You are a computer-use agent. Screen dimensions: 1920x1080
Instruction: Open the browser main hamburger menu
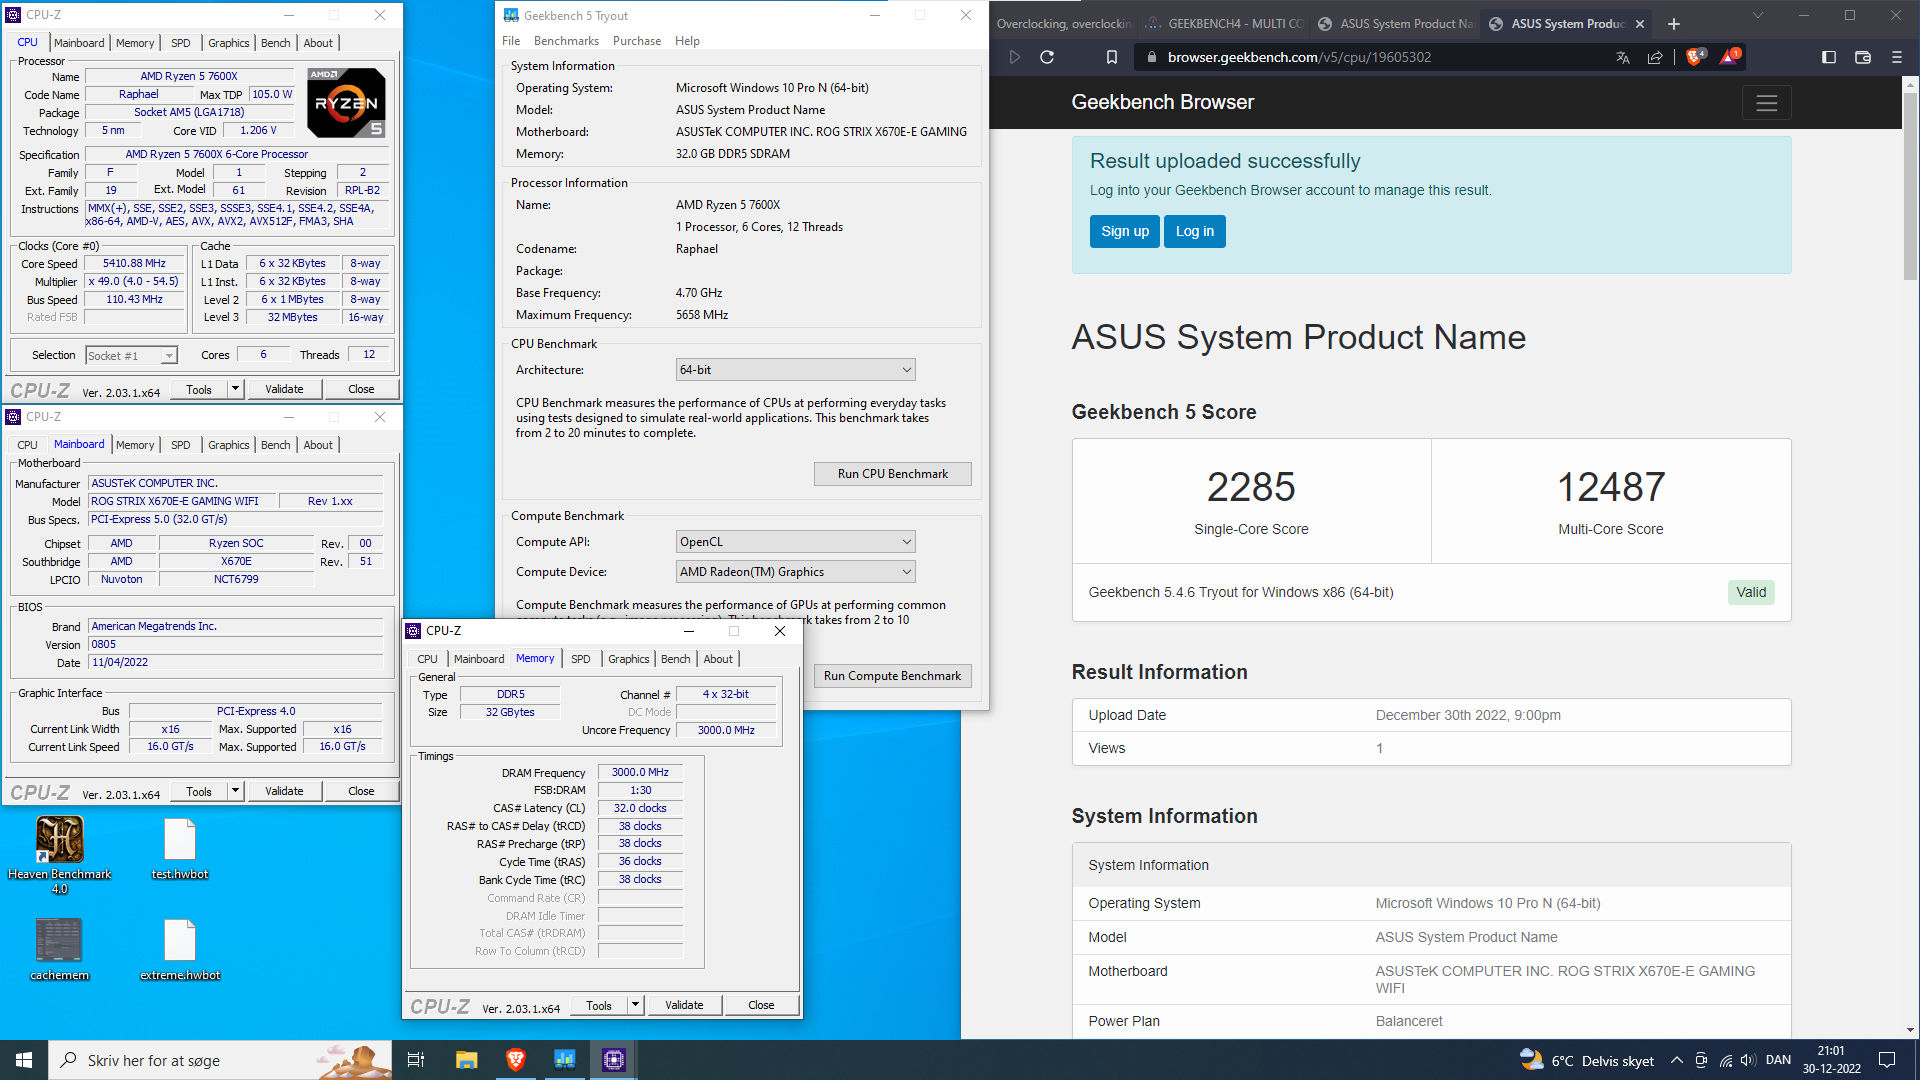[x=1897, y=57]
